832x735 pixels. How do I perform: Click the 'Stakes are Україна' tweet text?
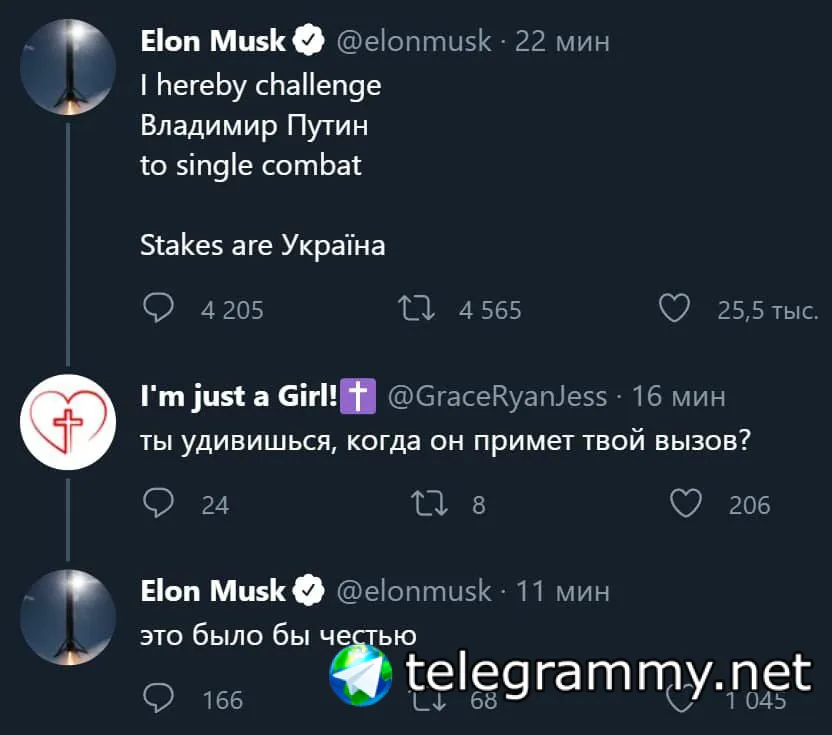coord(262,245)
